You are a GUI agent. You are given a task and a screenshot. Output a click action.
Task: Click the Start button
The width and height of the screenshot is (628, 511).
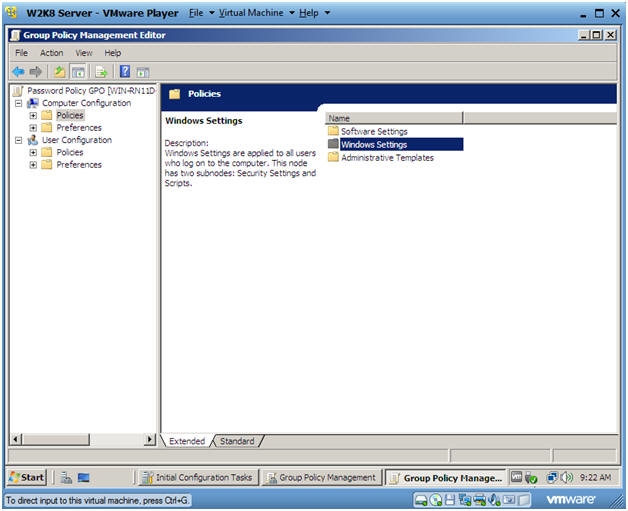pyautogui.click(x=27, y=477)
